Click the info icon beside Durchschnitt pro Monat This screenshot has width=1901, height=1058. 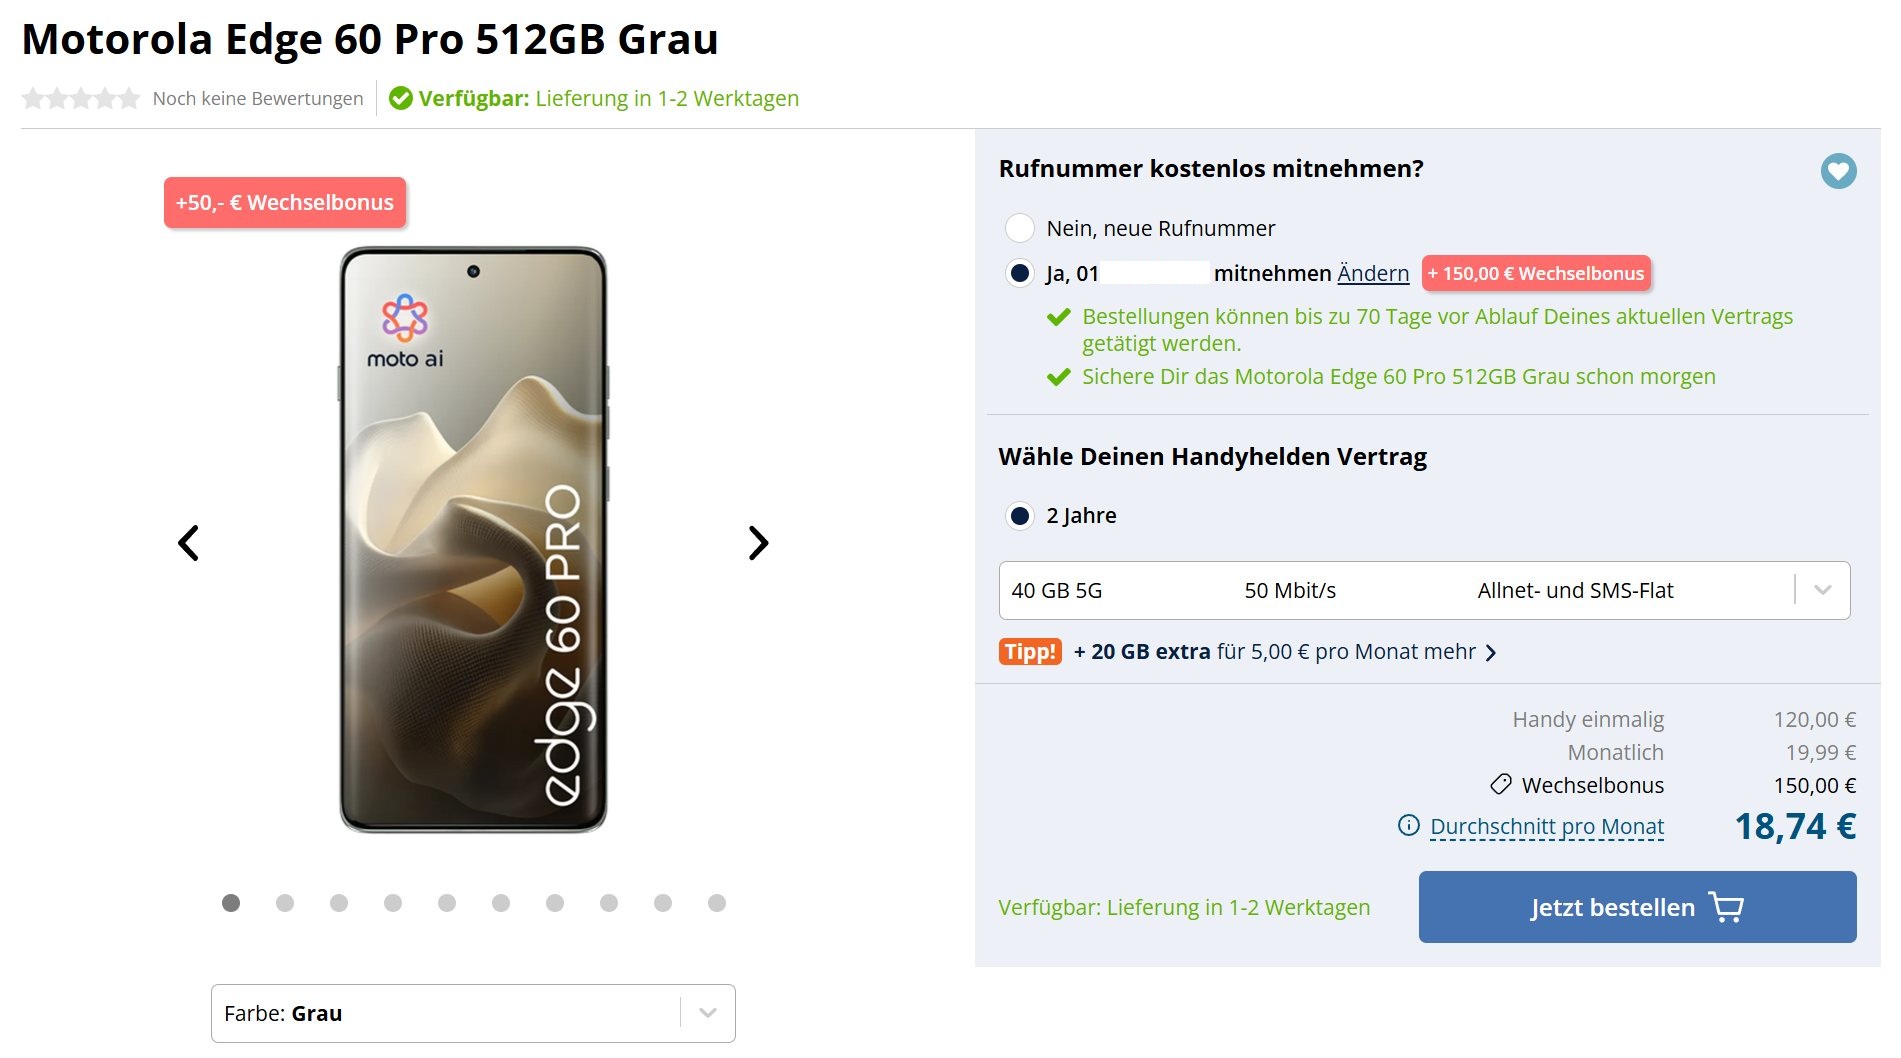pyautogui.click(x=1408, y=826)
